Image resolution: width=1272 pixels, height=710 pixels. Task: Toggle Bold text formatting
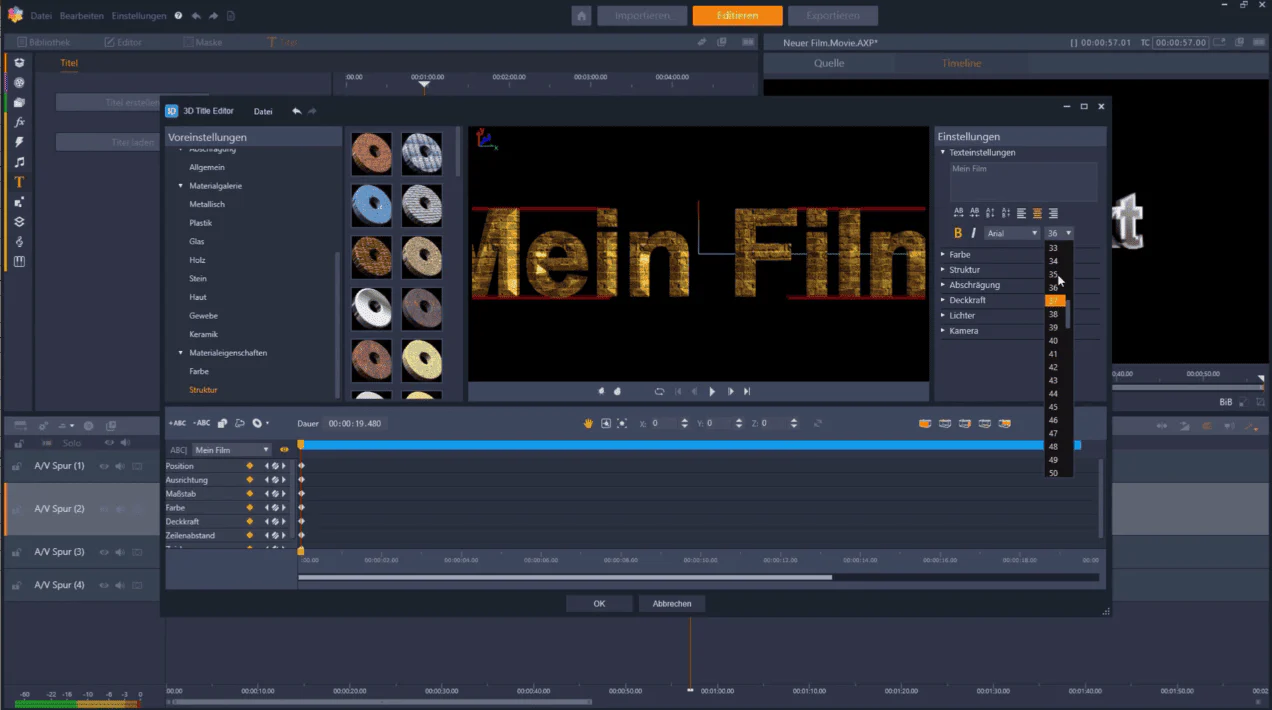click(x=958, y=233)
